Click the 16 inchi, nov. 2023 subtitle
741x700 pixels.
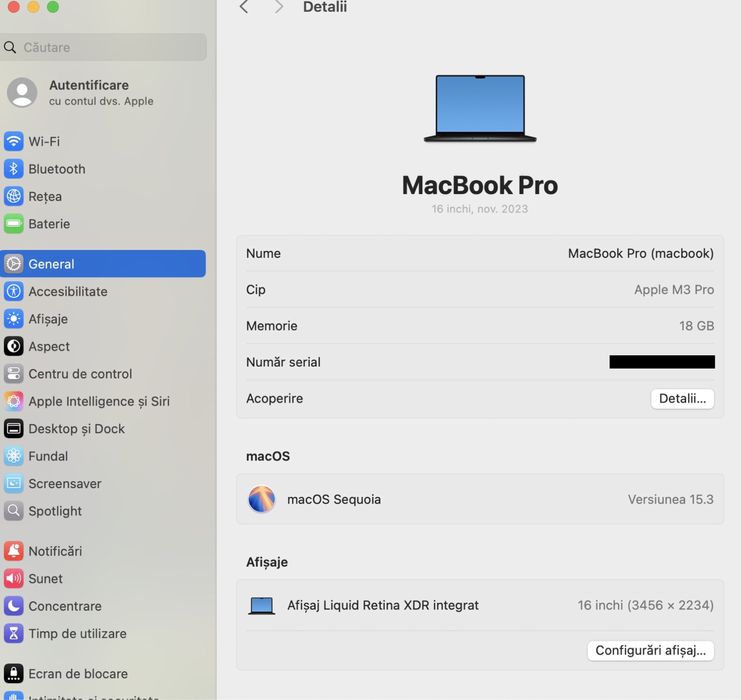(480, 209)
